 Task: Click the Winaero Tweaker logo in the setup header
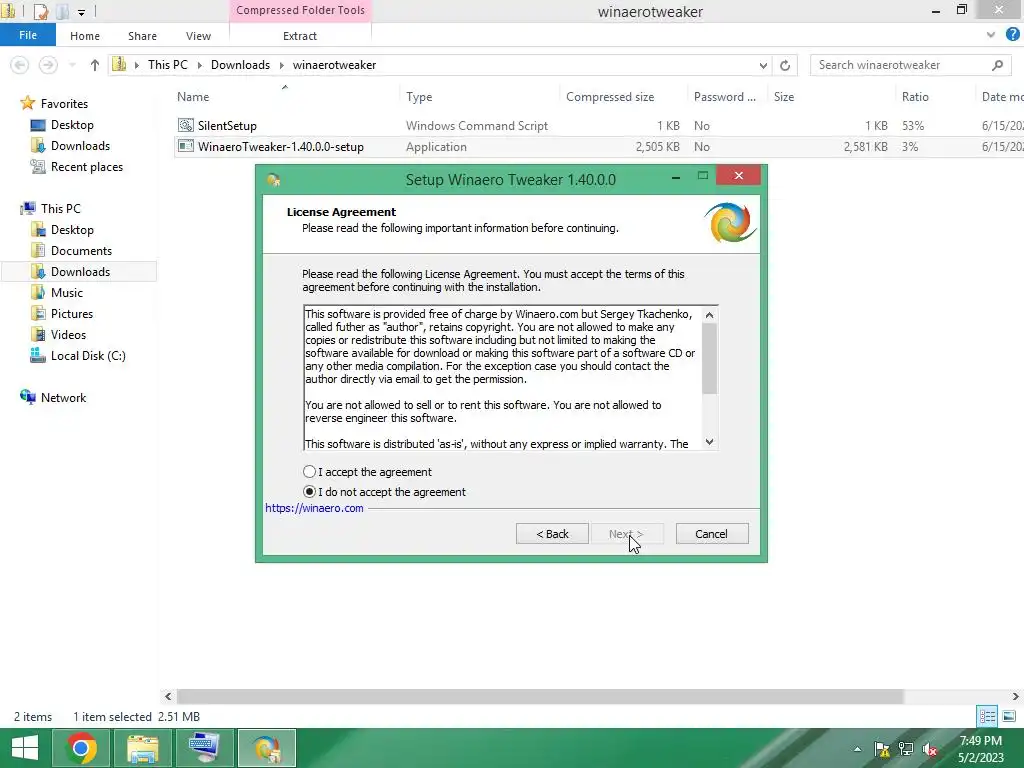[x=730, y=223]
